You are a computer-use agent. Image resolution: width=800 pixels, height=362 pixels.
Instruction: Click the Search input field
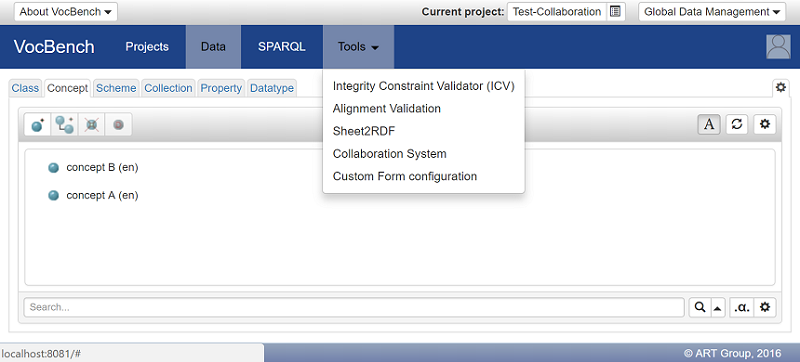(354, 307)
